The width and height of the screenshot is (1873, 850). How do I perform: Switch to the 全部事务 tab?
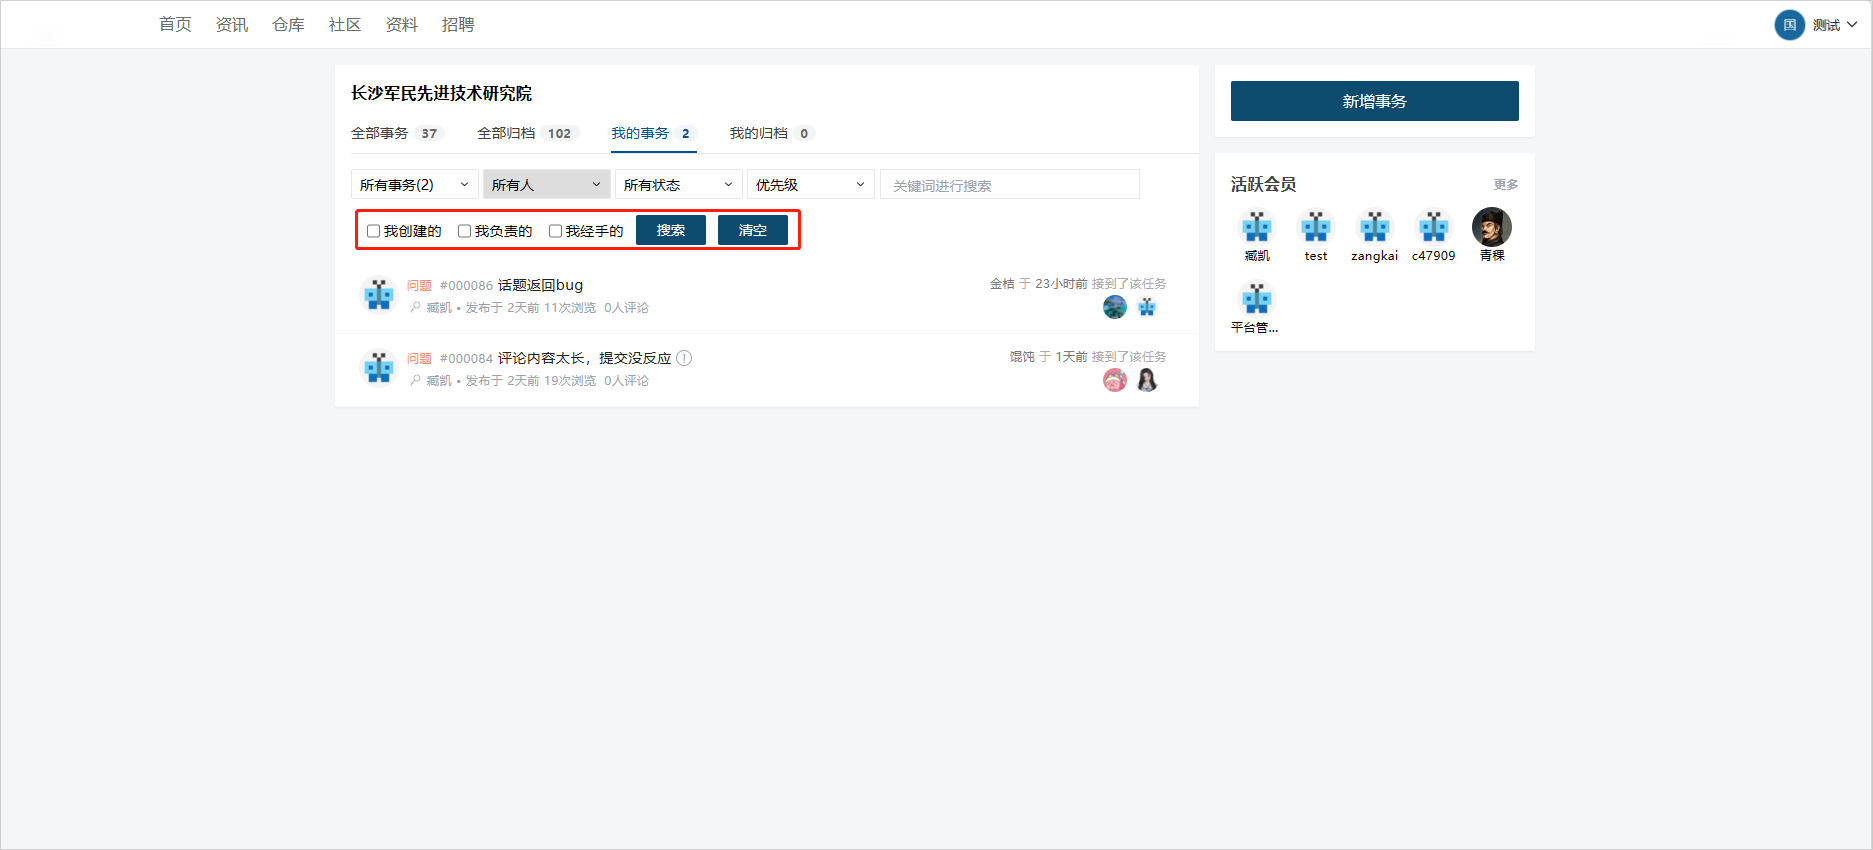(x=380, y=133)
